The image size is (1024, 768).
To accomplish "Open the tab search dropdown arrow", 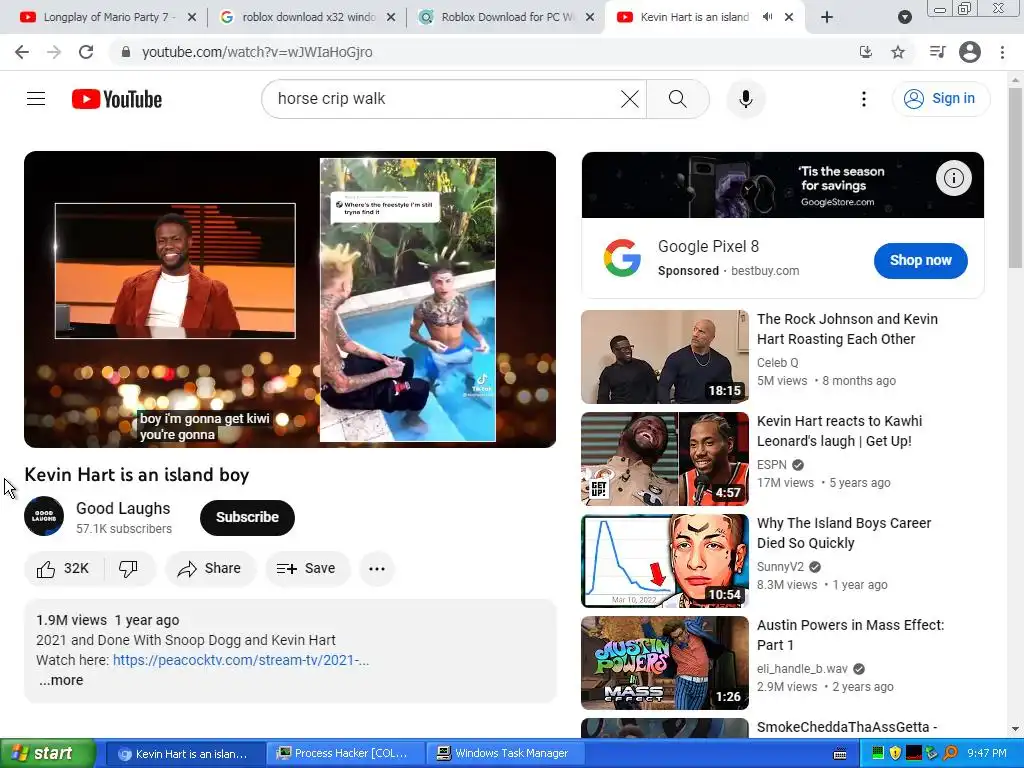I will click(904, 18).
